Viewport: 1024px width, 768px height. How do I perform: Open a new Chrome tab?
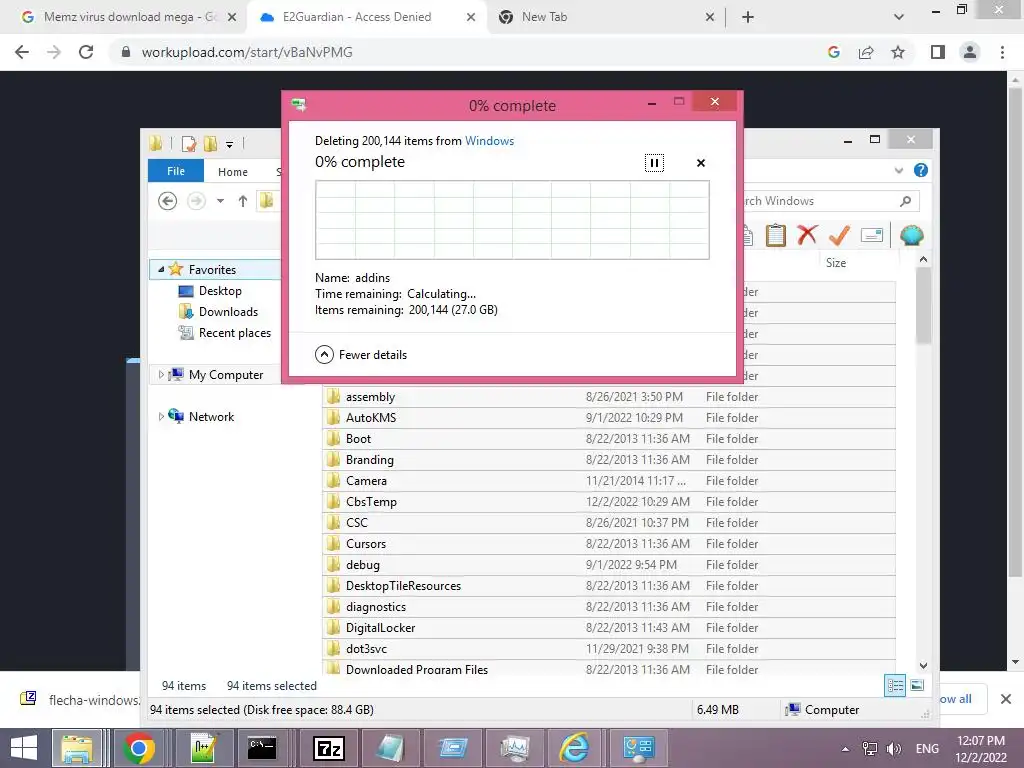748,17
